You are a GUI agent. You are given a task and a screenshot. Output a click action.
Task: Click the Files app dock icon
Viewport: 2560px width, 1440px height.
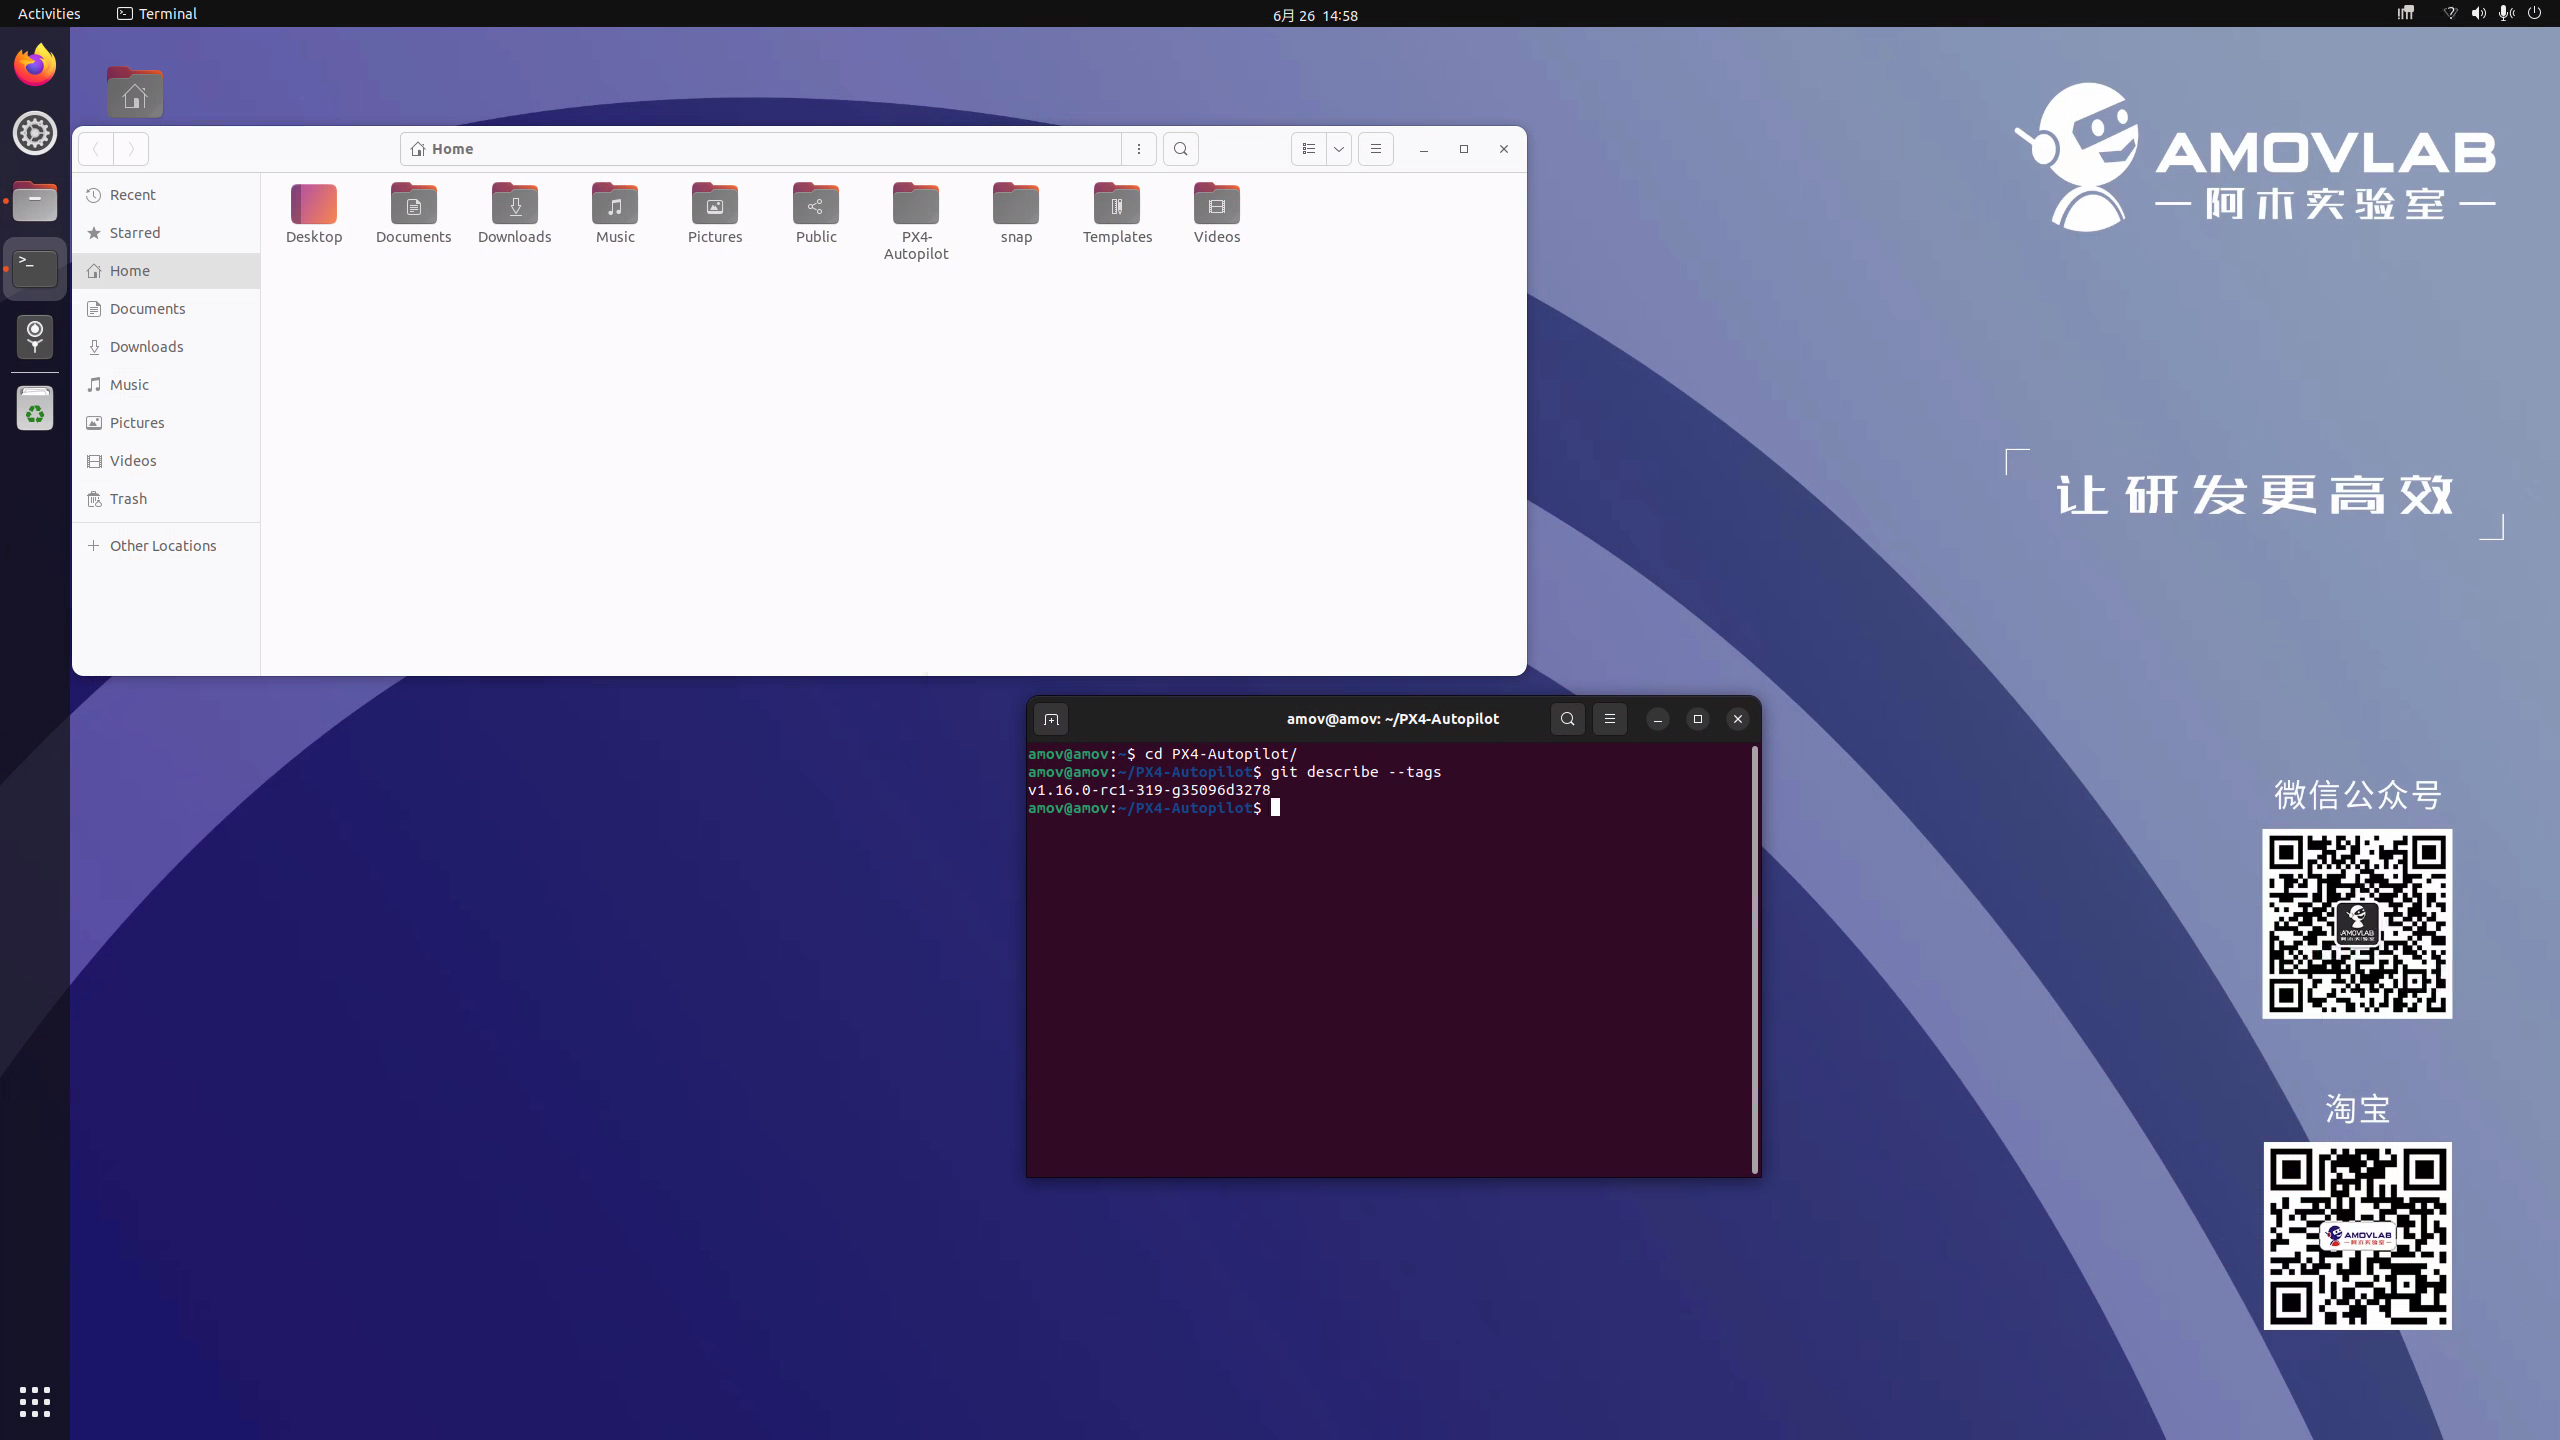(35, 201)
